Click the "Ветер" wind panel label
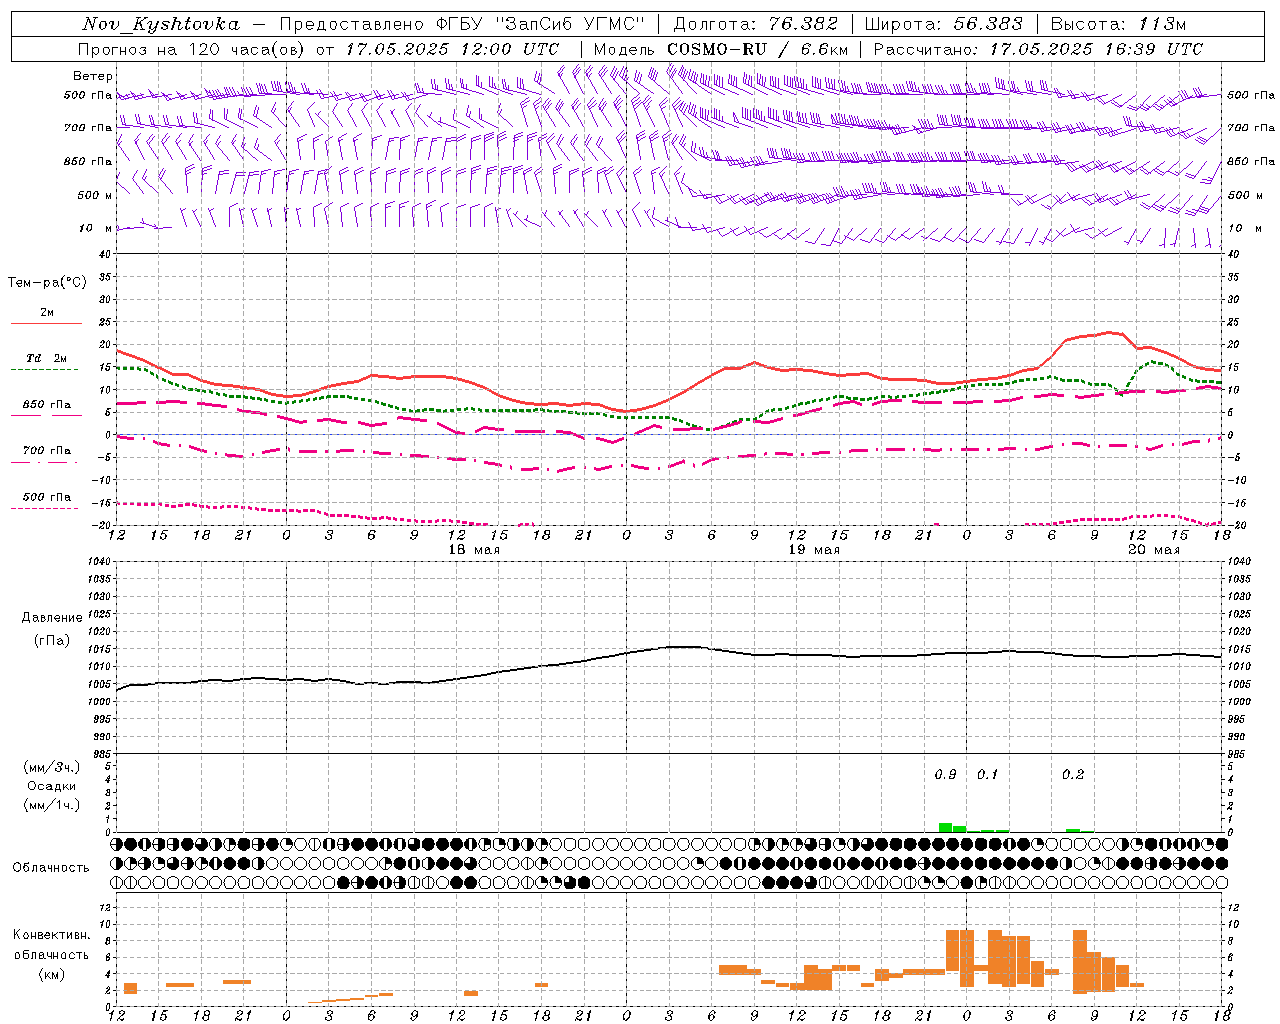This screenshot has height=1024, width=1280. pyautogui.click(x=93, y=76)
